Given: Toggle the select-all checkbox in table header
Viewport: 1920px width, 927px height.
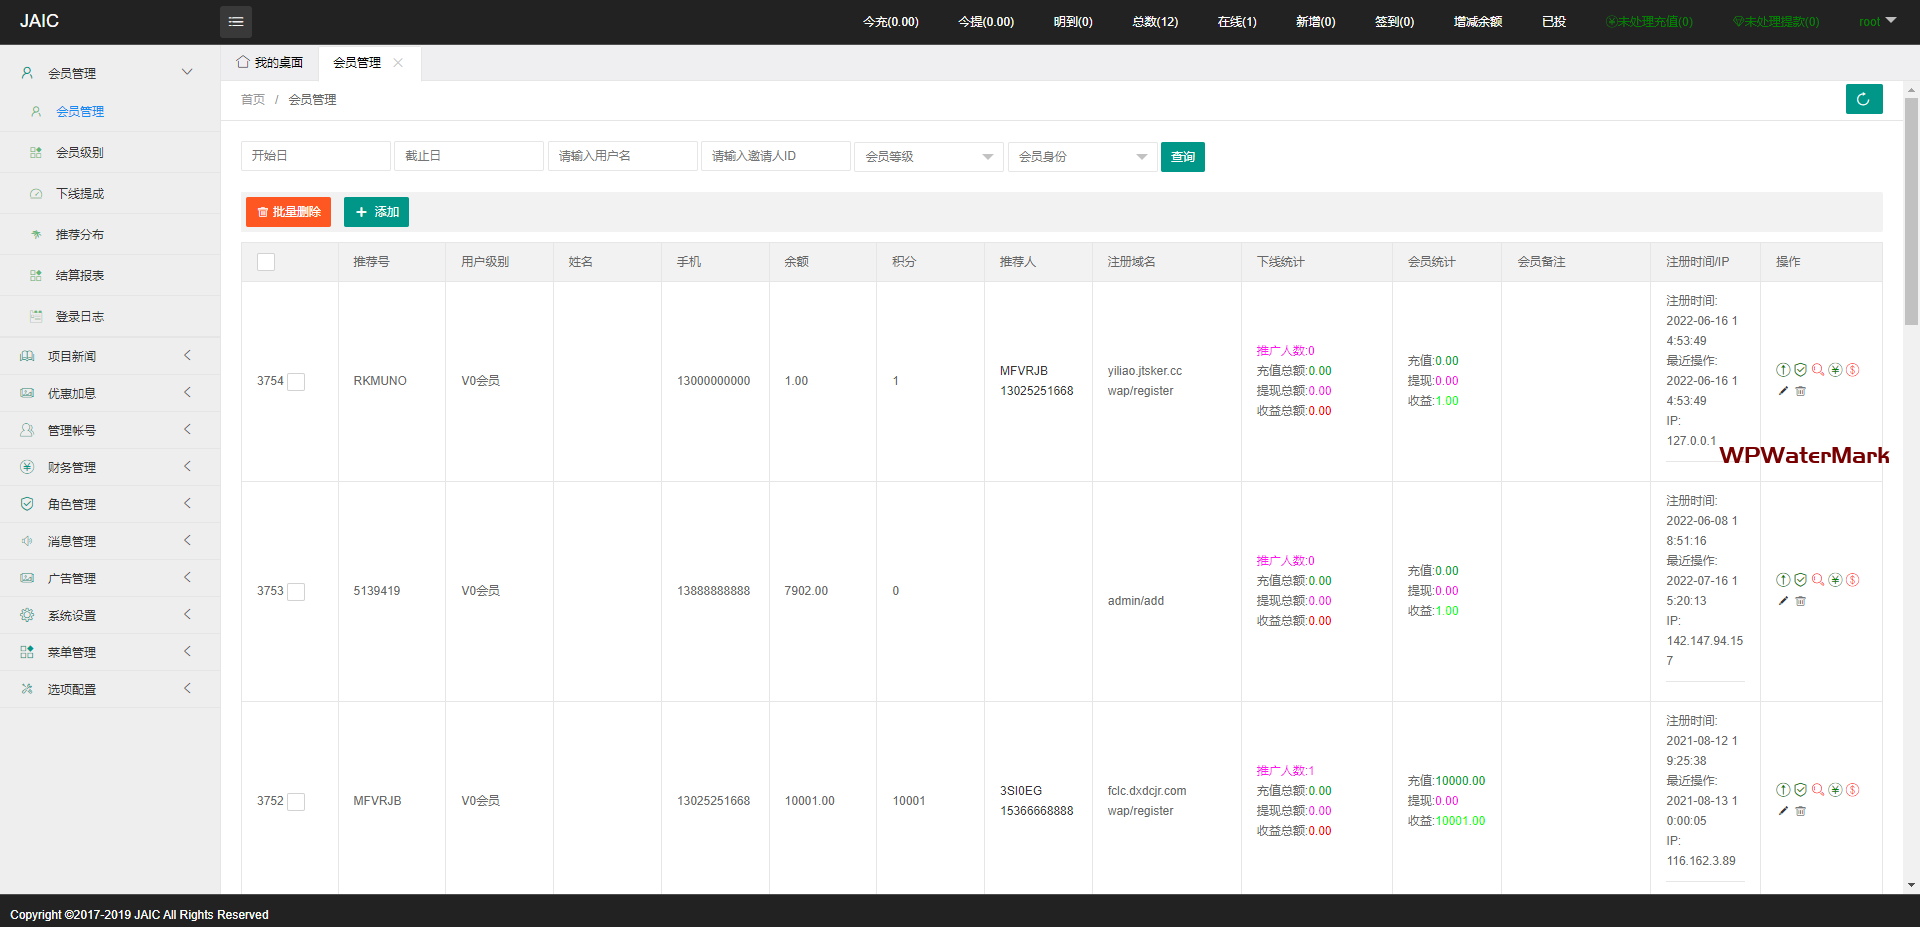Looking at the screenshot, I should (x=266, y=262).
